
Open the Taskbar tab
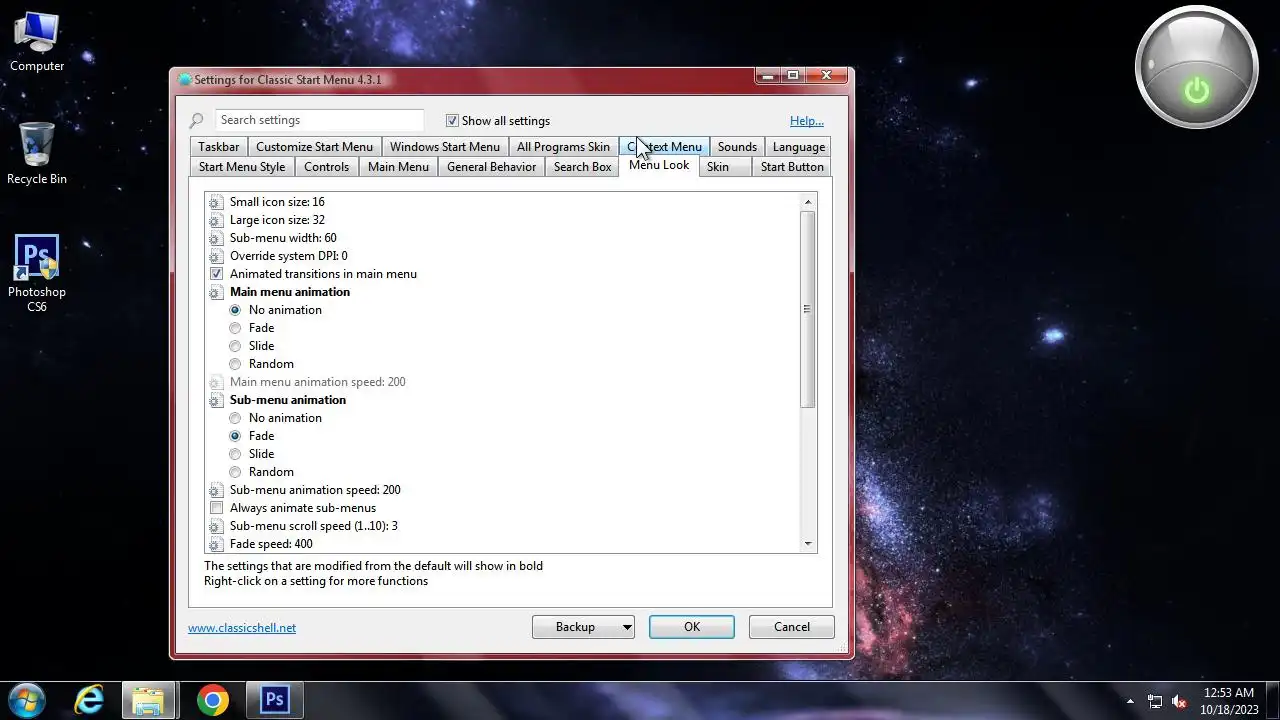point(218,147)
